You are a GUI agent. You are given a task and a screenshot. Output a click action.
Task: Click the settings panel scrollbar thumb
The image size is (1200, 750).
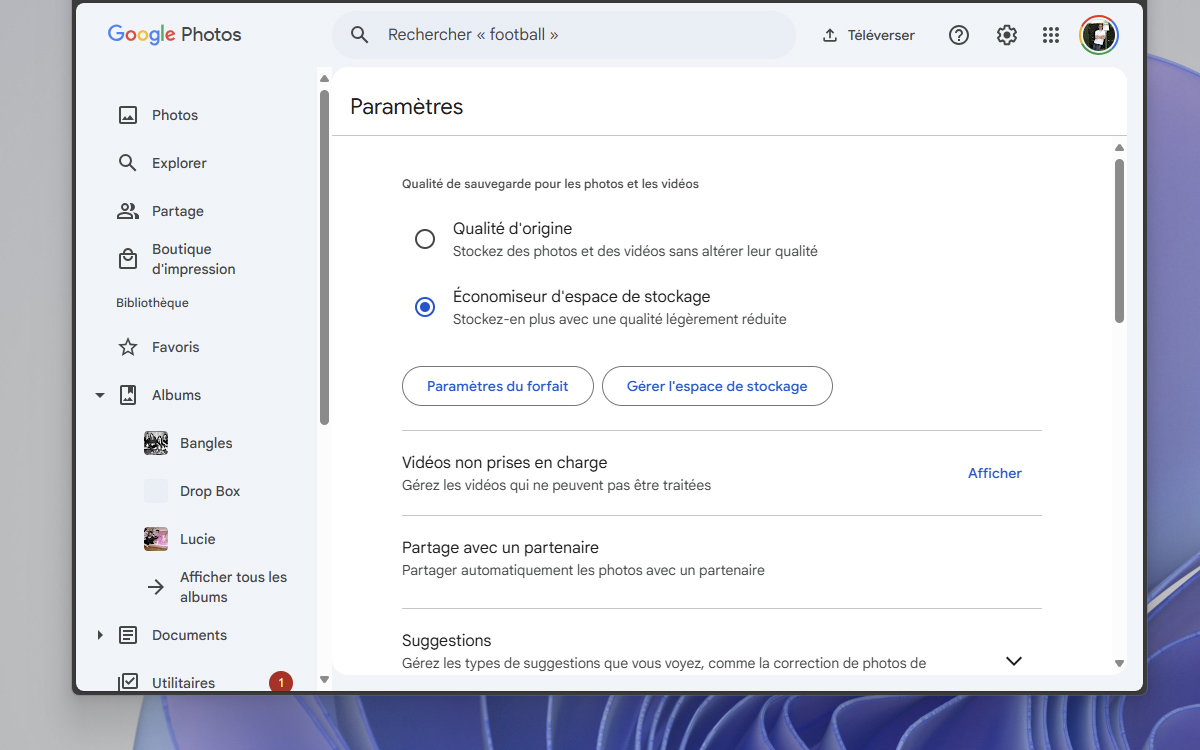click(x=1119, y=241)
